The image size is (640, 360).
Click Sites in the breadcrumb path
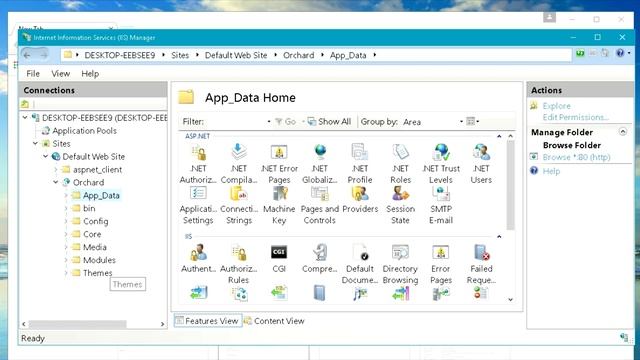pyautogui.click(x=180, y=55)
